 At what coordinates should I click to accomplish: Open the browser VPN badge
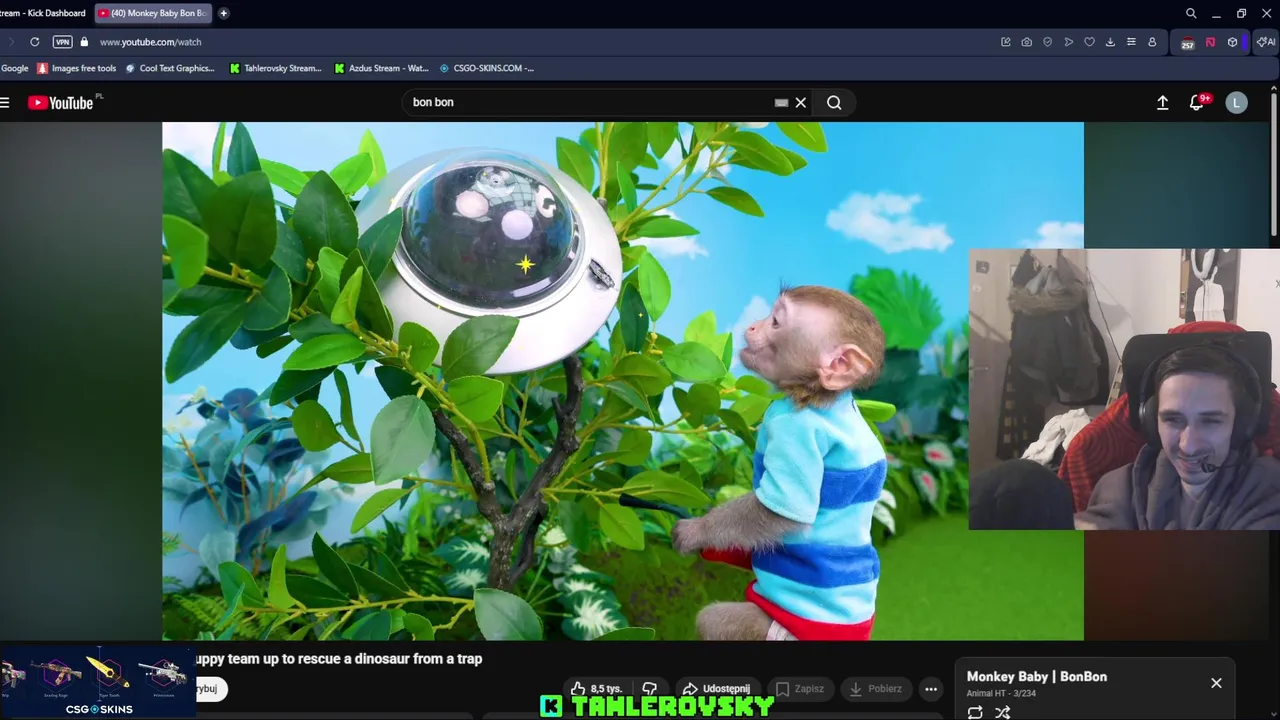point(62,42)
